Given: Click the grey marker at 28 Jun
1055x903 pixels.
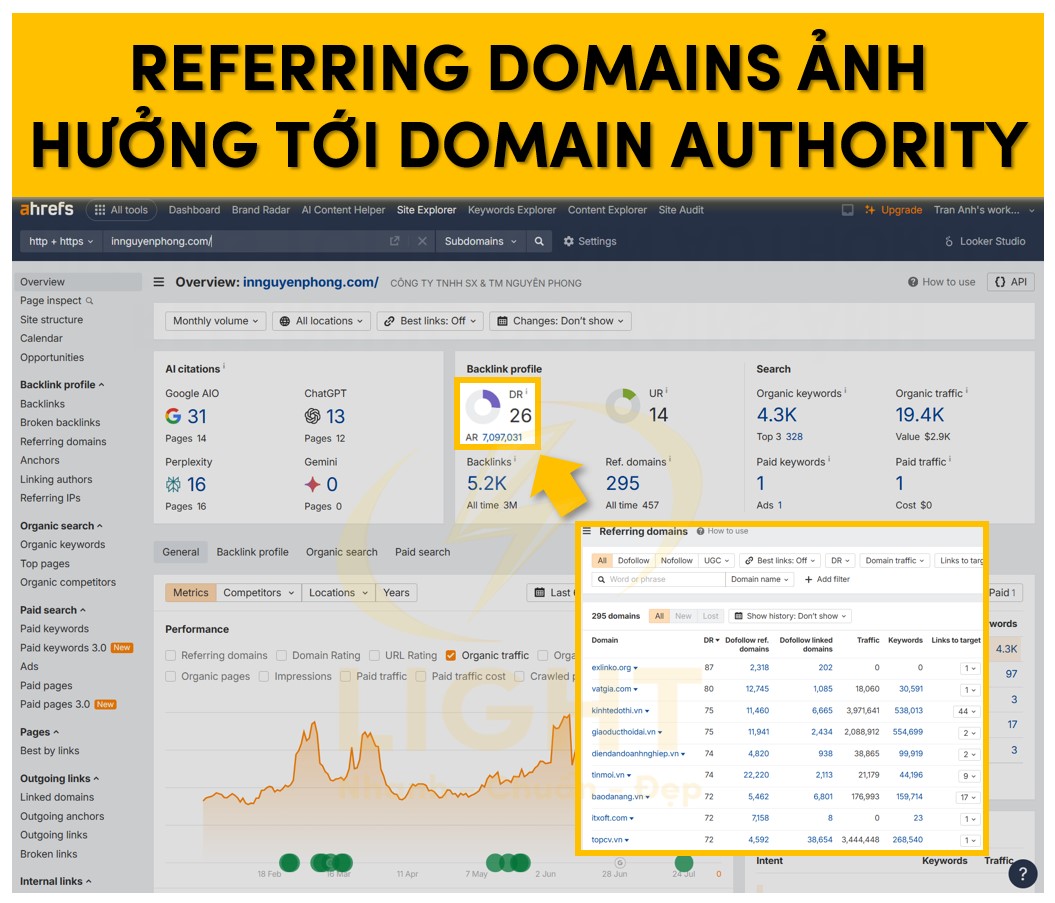Looking at the screenshot, I should click(x=620, y=863).
